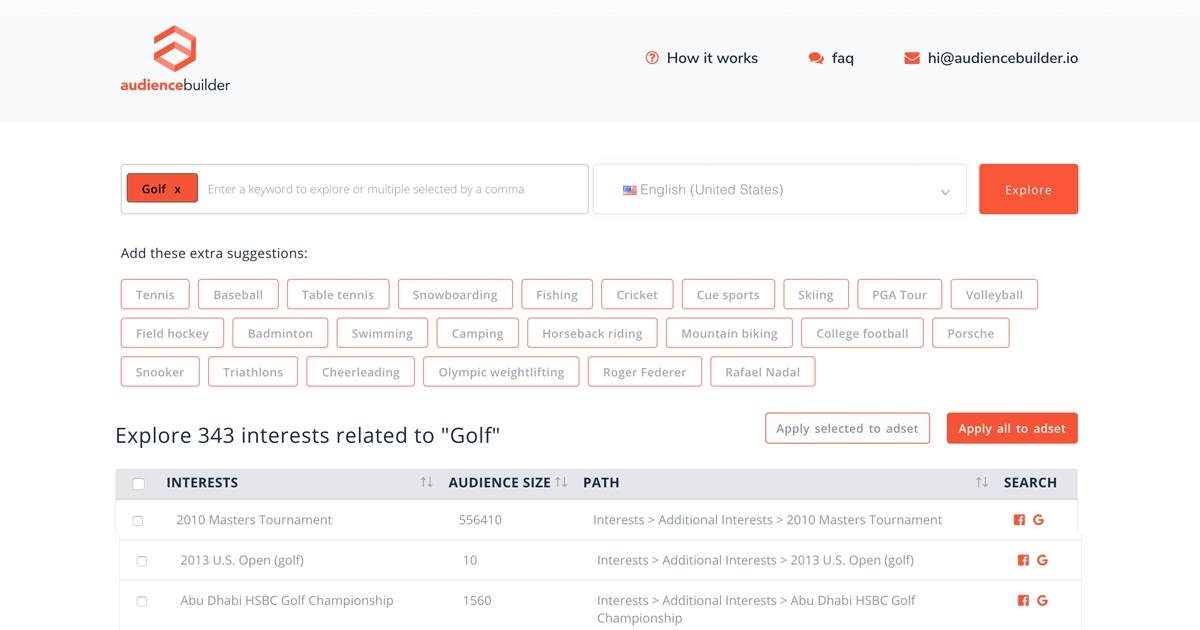
Task: Open Facebook search for Abu Dhabi HSBC Golf Championship
Action: [x=1022, y=600]
